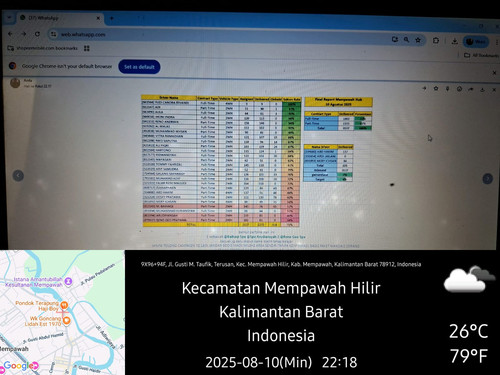The height and width of the screenshot is (375, 500).
Task: Pin the image message in viewer
Action: (448, 89)
